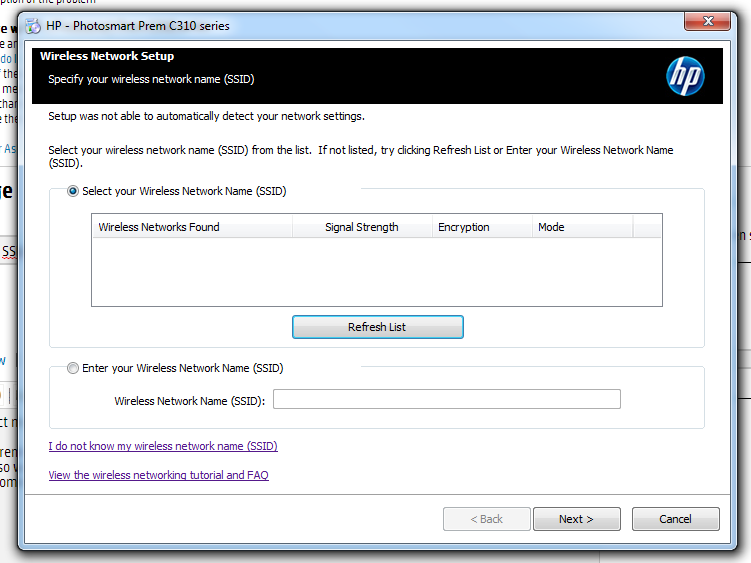The image size is (751, 563).
Task: Focus the Wireless Network Name (SSID) text field
Action: [446, 399]
